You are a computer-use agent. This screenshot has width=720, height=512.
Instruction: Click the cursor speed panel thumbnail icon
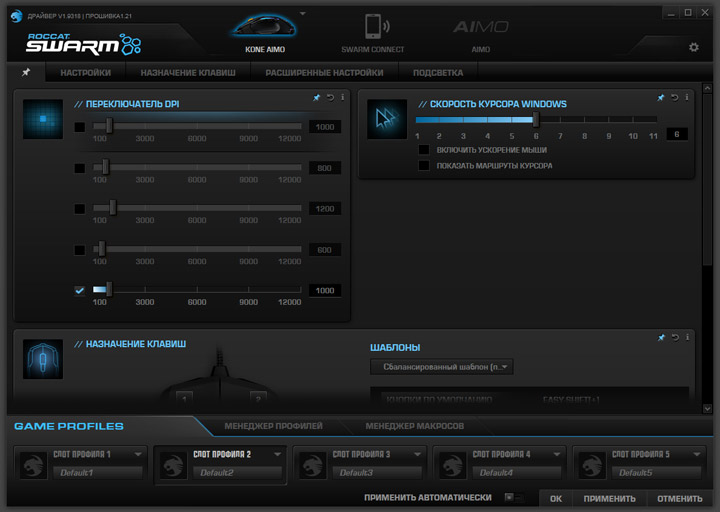(x=387, y=119)
